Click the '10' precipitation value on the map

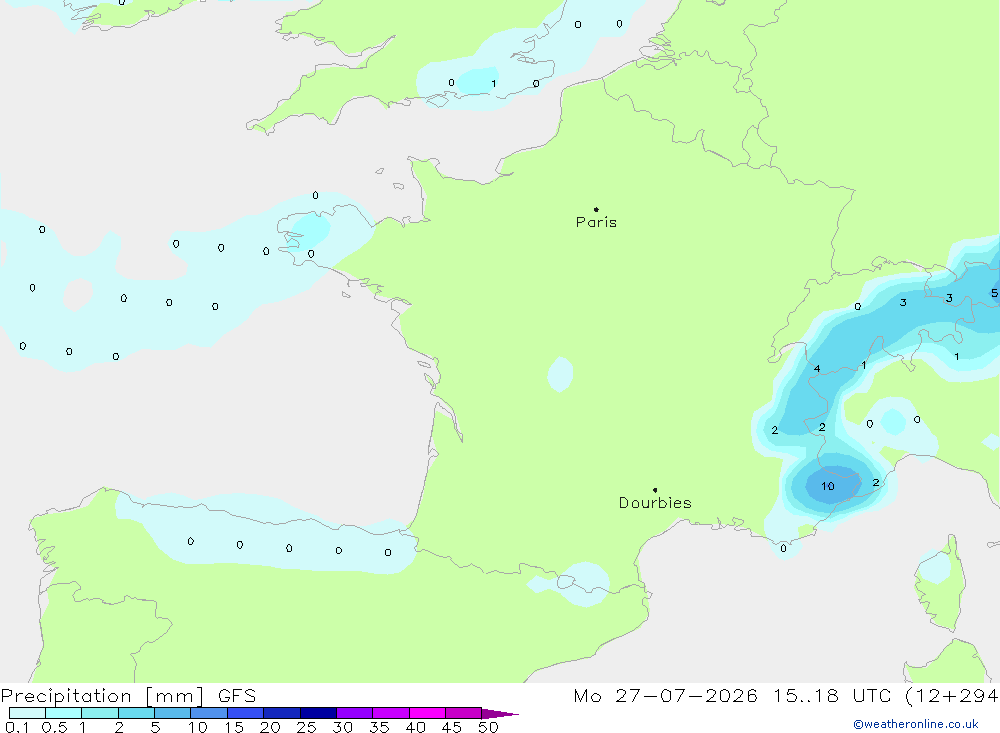pyautogui.click(x=828, y=486)
